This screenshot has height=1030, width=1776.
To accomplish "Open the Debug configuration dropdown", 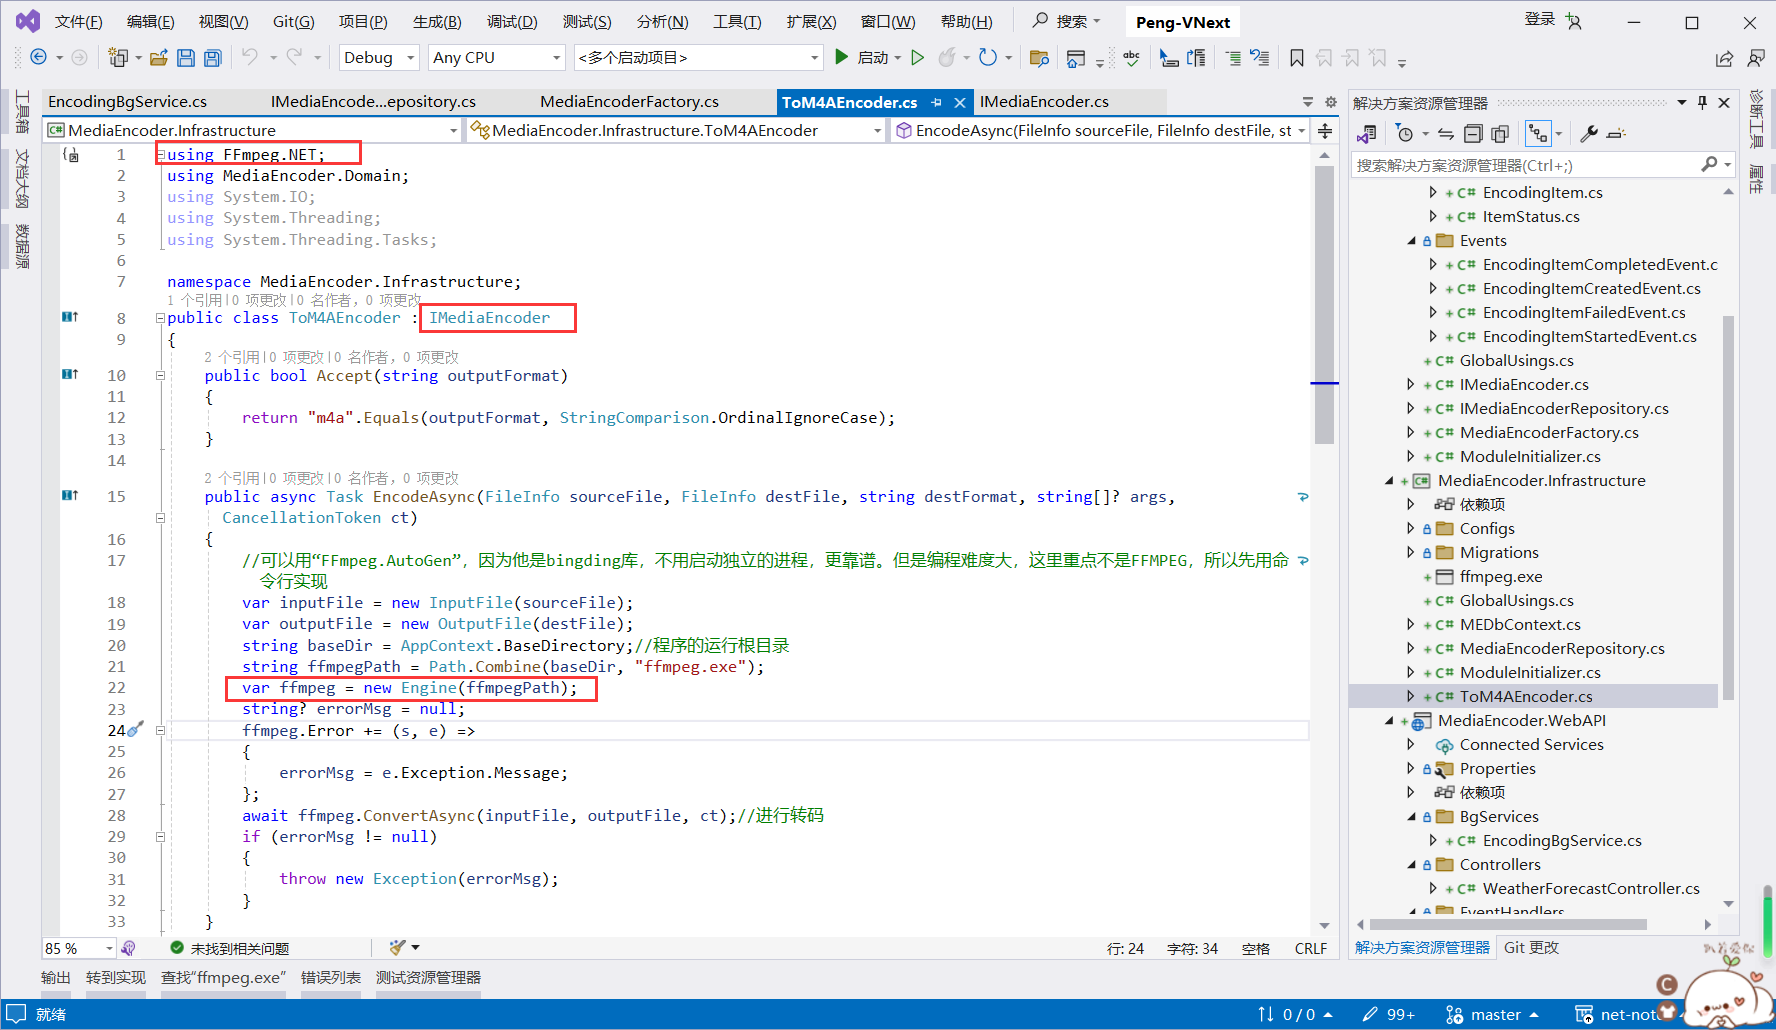I will (x=379, y=58).
